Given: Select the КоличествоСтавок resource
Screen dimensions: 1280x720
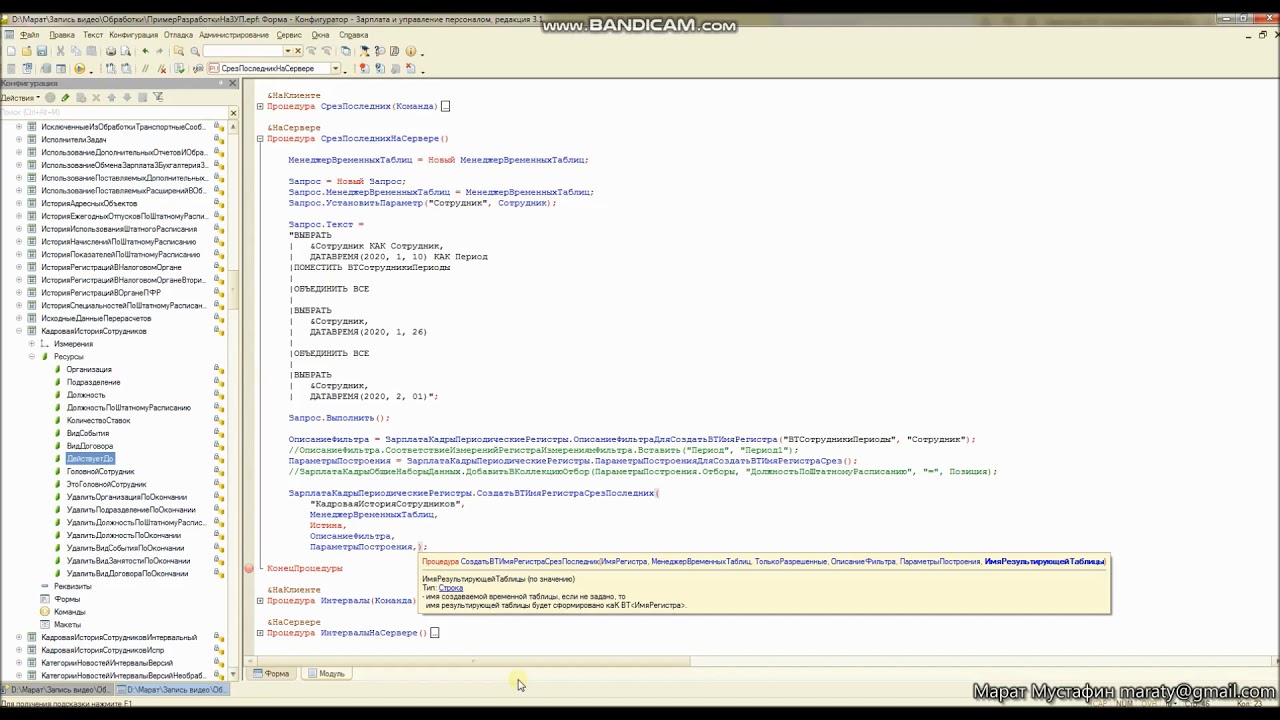Looking at the screenshot, I should pos(98,420).
